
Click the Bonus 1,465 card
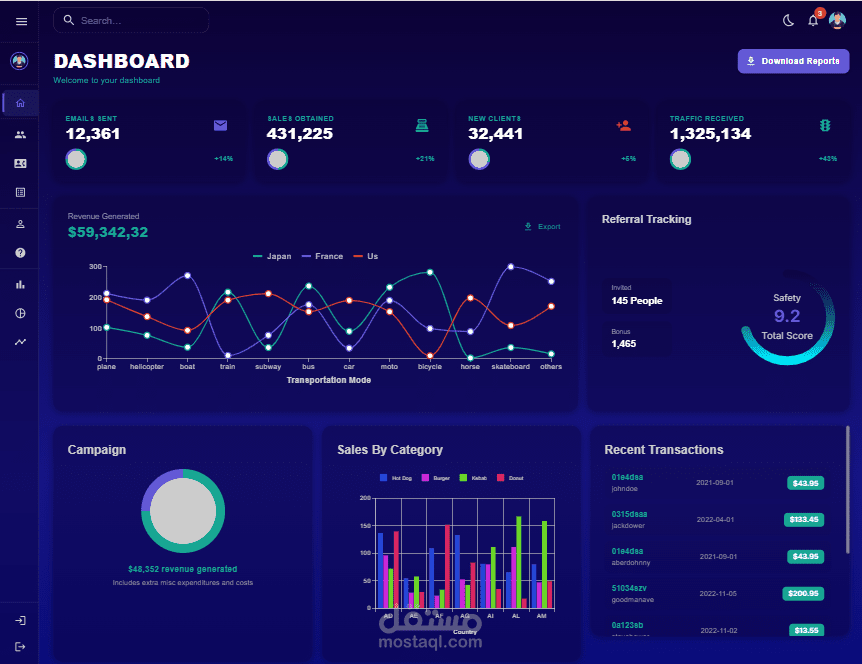tap(637, 339)
